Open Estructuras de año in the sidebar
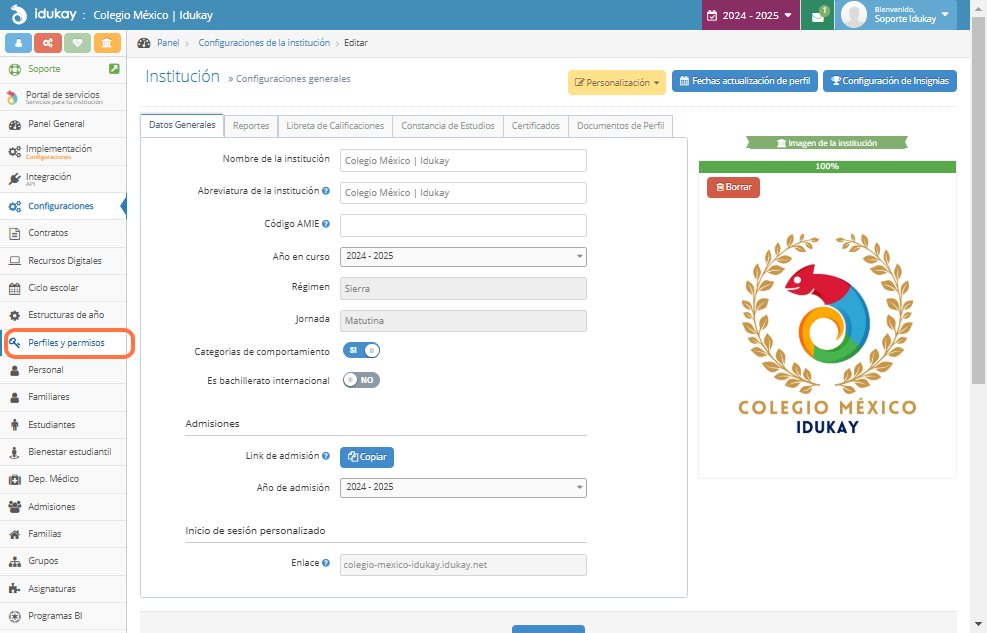 [63, 315]
